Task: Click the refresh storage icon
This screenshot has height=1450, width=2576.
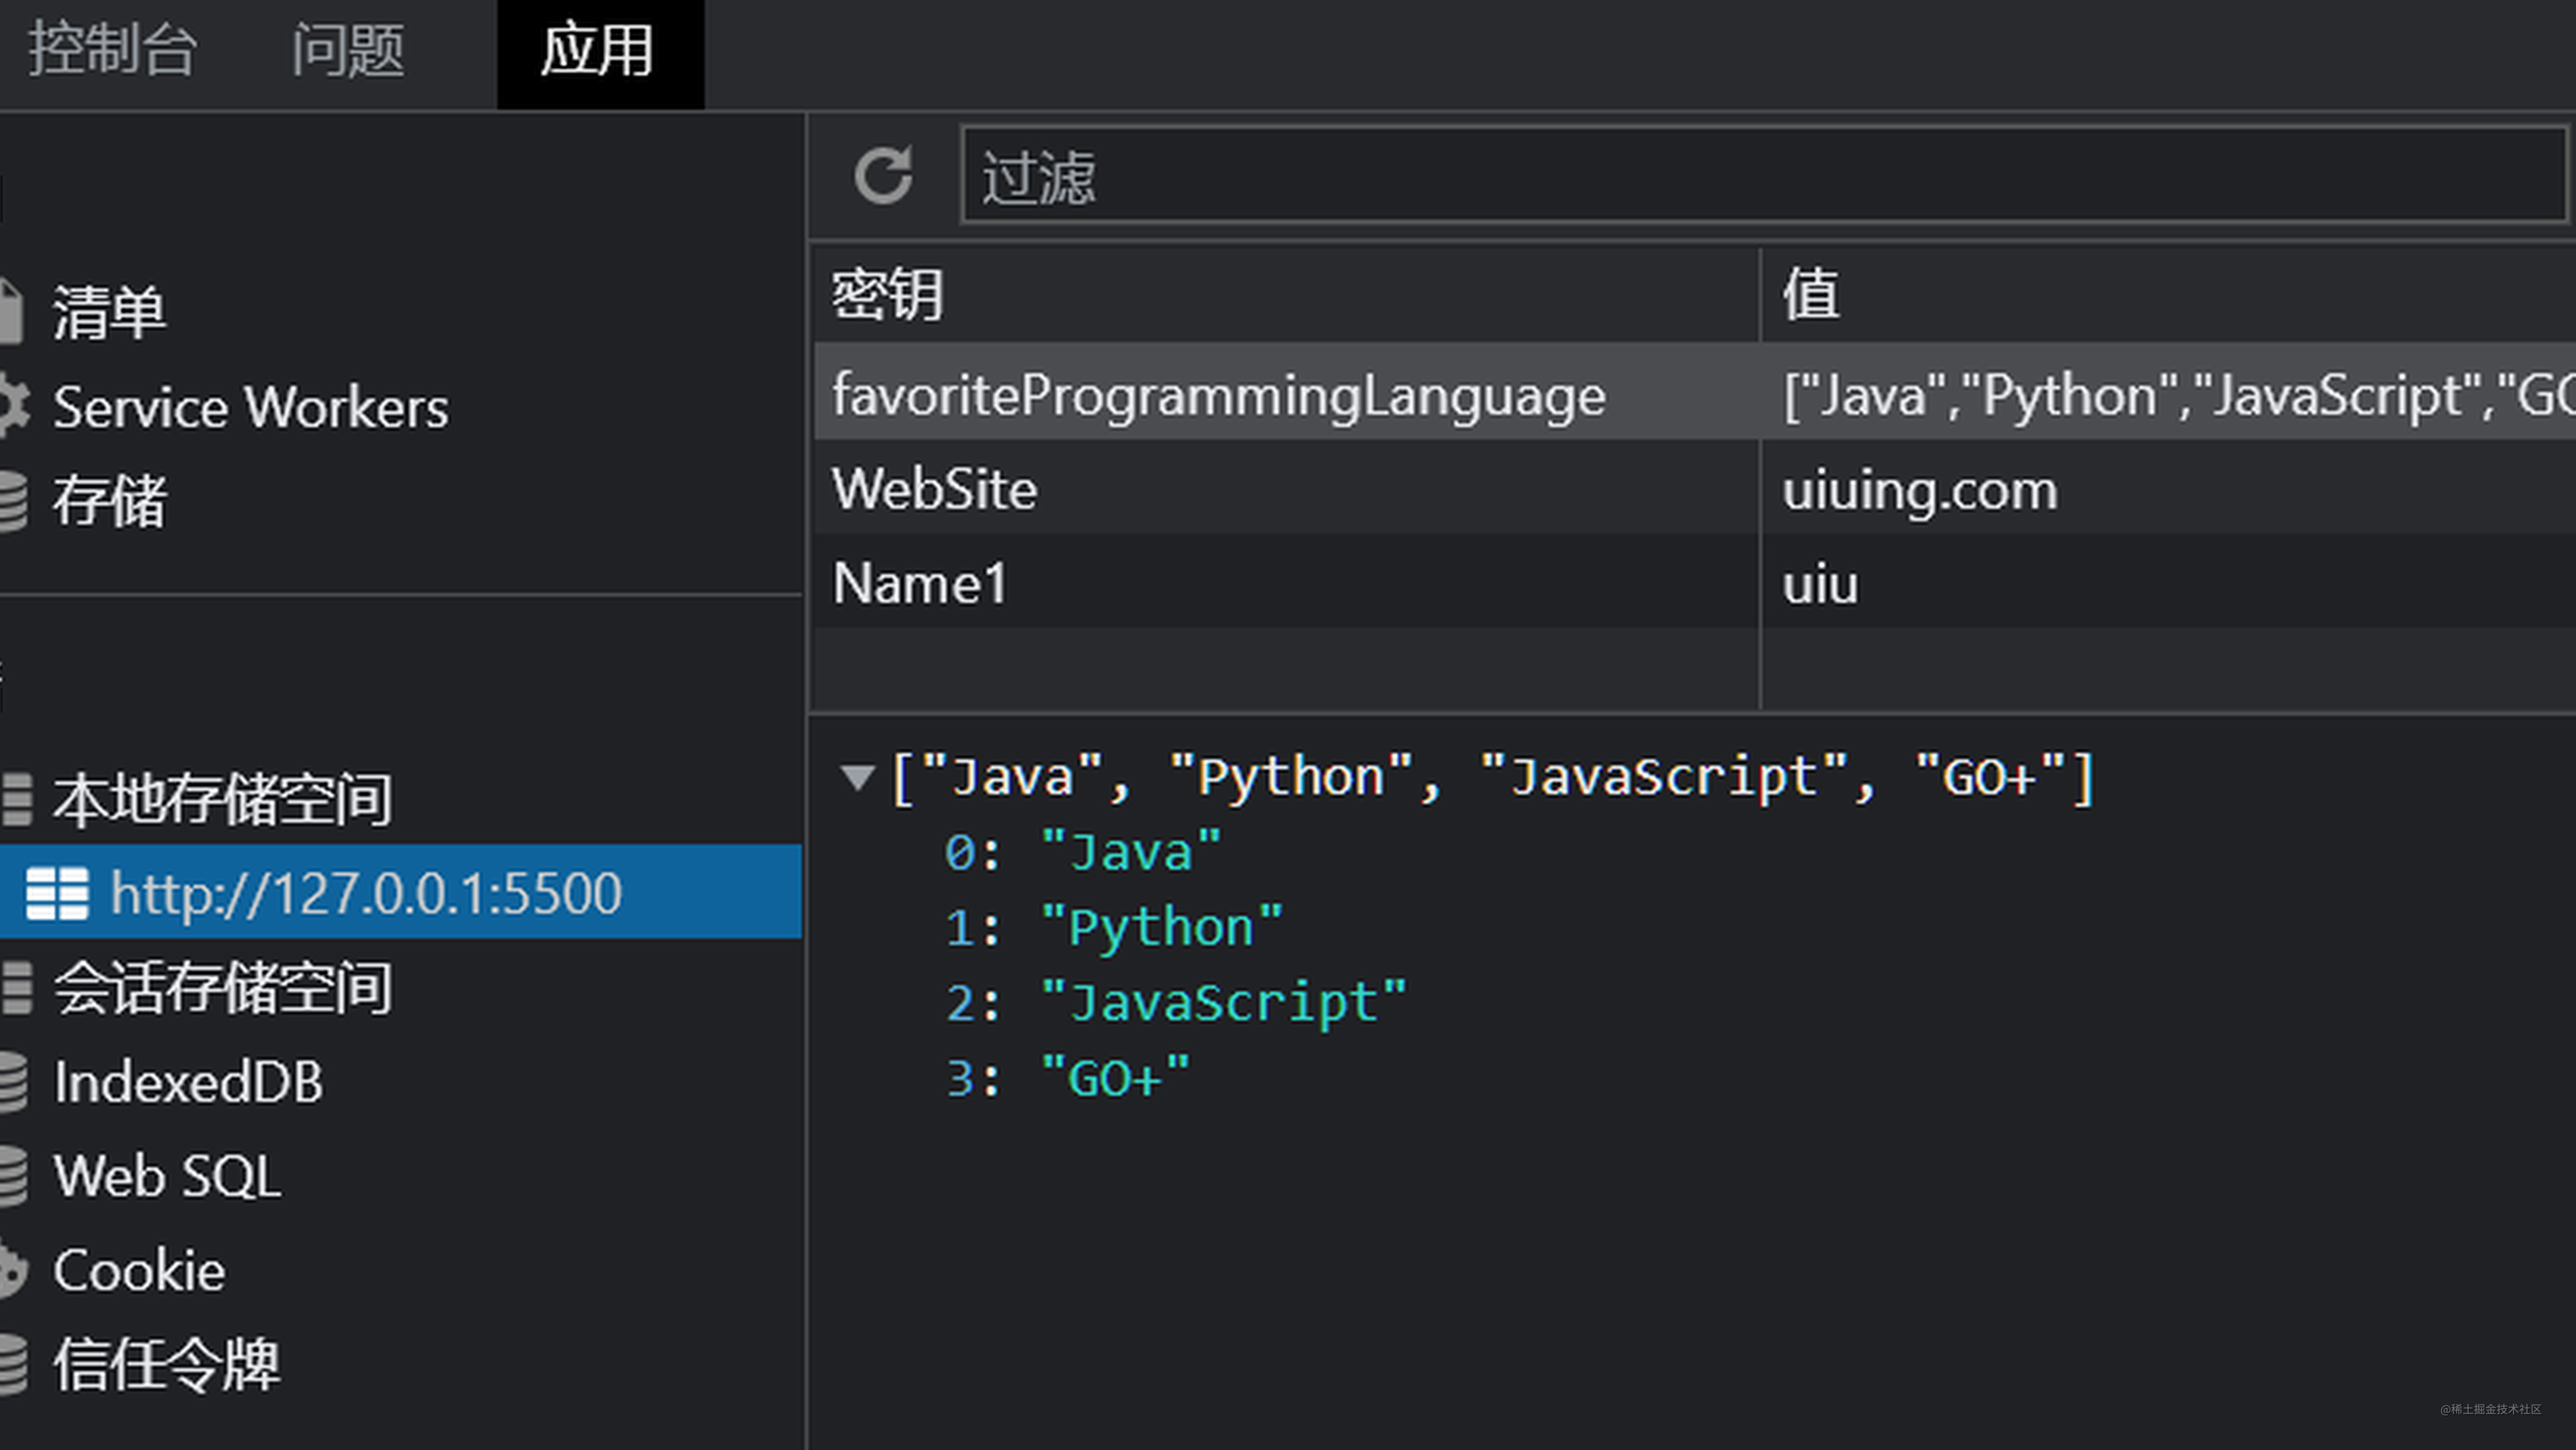Action: coord(883,176)
